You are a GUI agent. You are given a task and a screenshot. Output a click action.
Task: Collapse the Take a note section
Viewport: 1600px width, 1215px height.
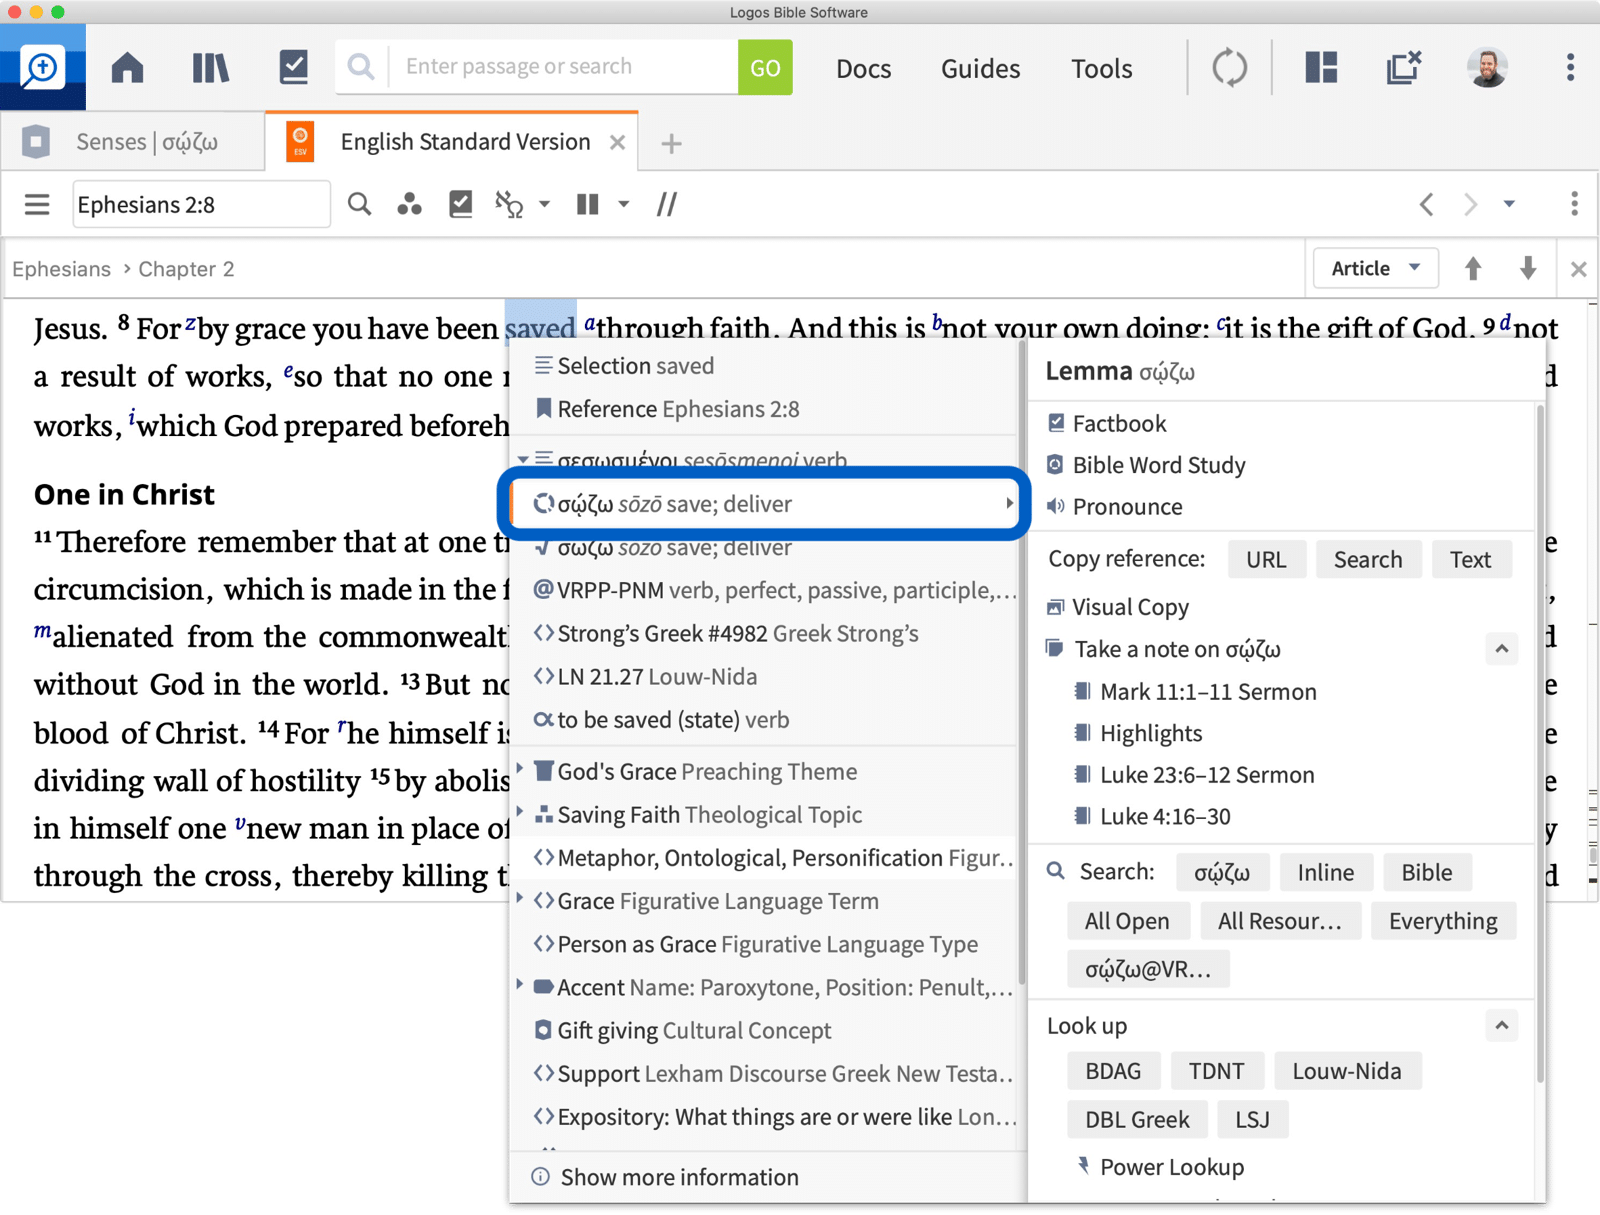tap(1501, 649)
